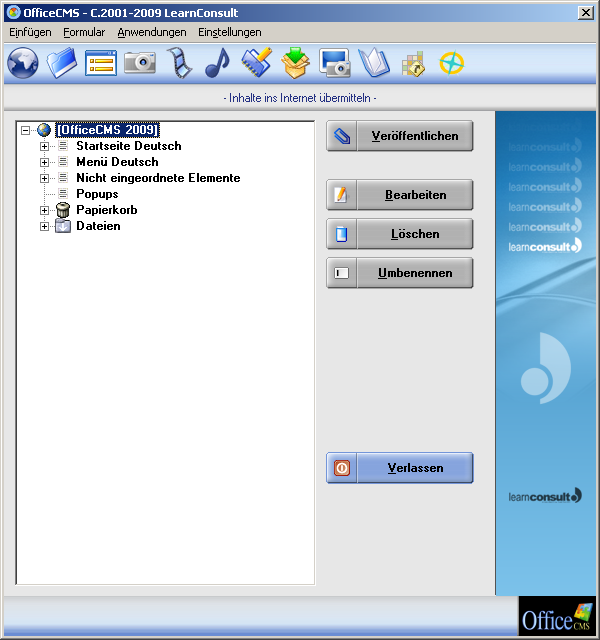Select Menü Deutsch in the tree
This screenshot has height=640, width=600.
click(x=117, y=162)
